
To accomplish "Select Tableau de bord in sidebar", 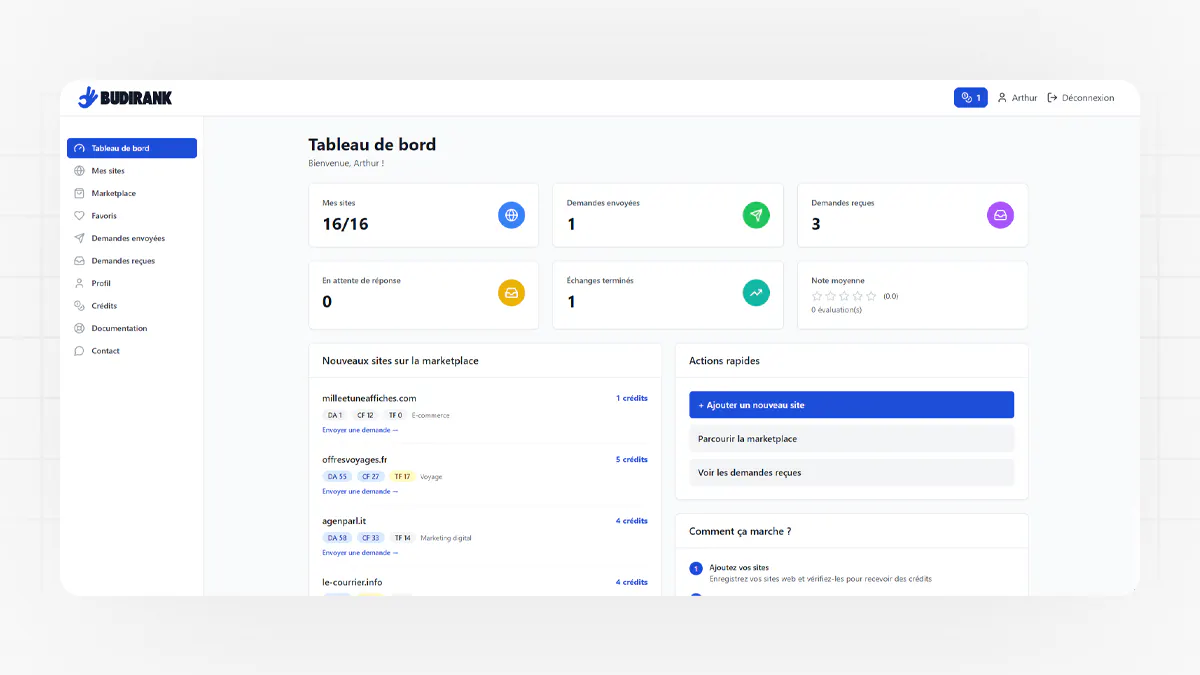I will click(132, 148).
